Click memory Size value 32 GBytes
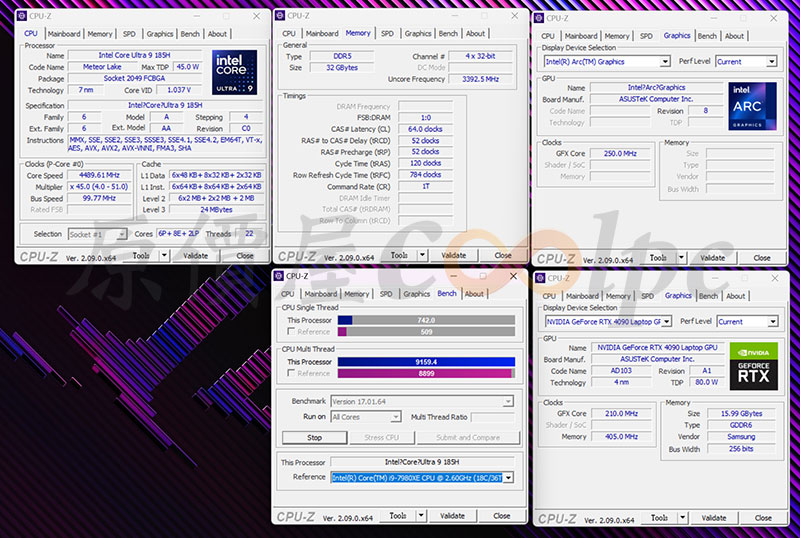This screenshot has width=800, height=538. coord(342,67)
